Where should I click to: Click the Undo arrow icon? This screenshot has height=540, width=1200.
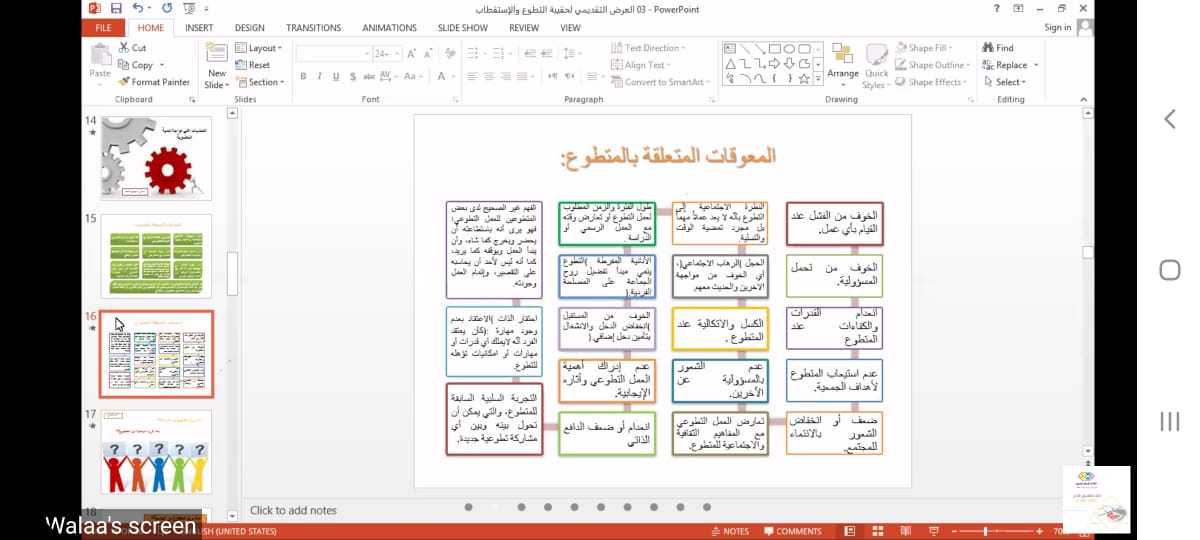[x=137, y=9]
